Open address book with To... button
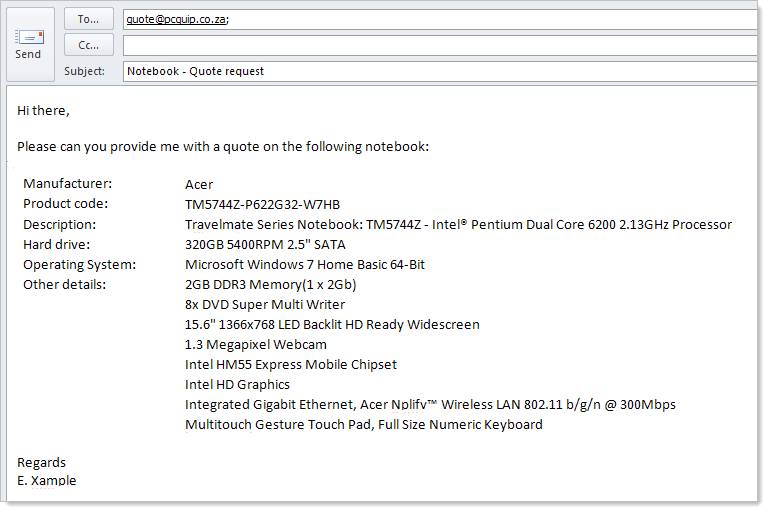 click(88, 19)
